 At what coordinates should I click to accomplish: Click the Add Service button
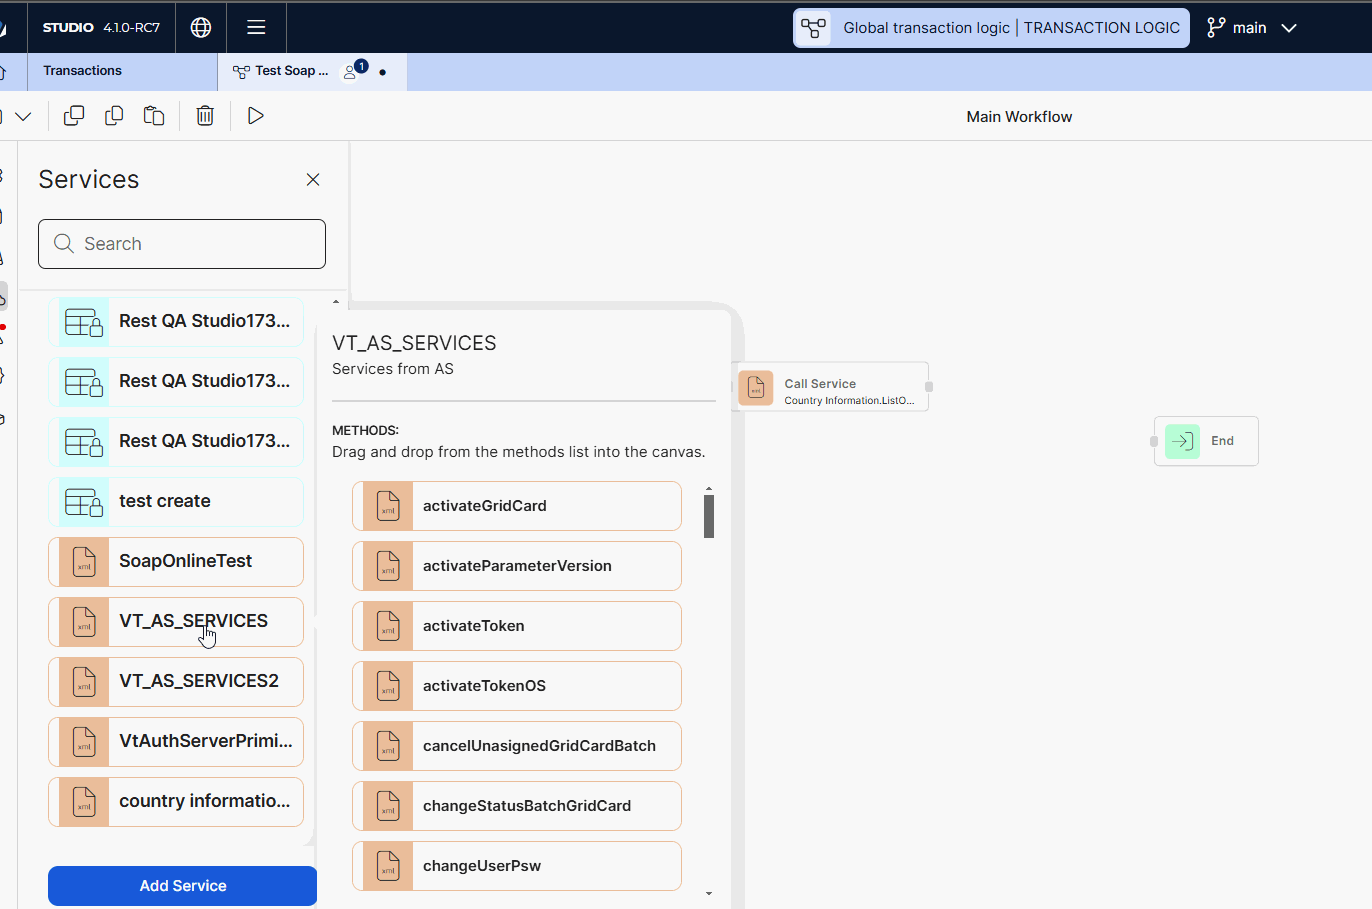[183, 886]
